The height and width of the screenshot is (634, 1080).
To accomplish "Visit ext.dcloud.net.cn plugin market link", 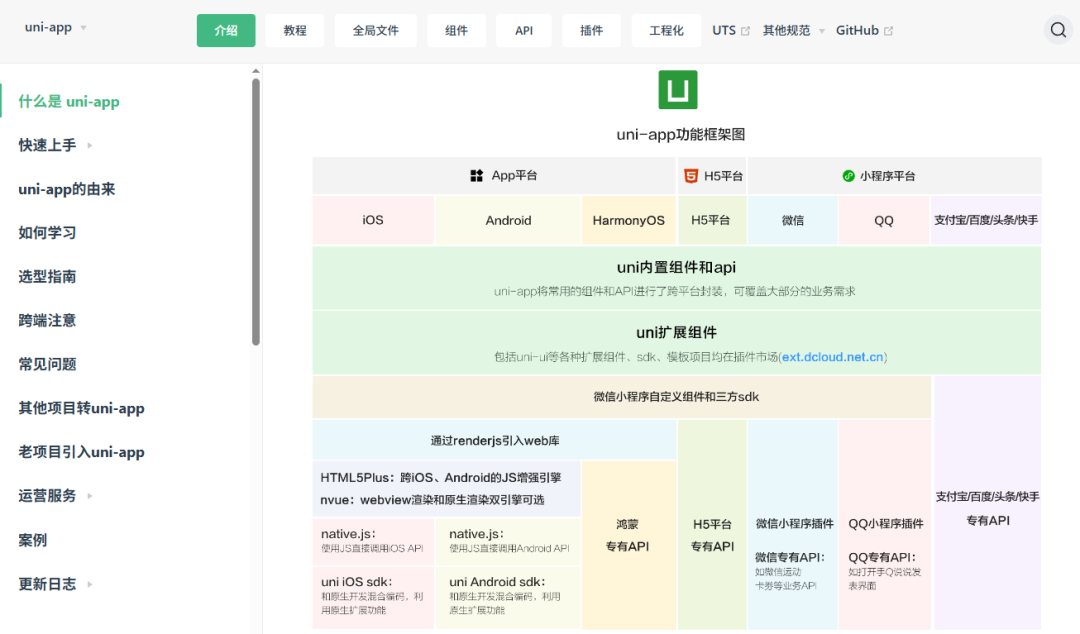I will [833, 357].
